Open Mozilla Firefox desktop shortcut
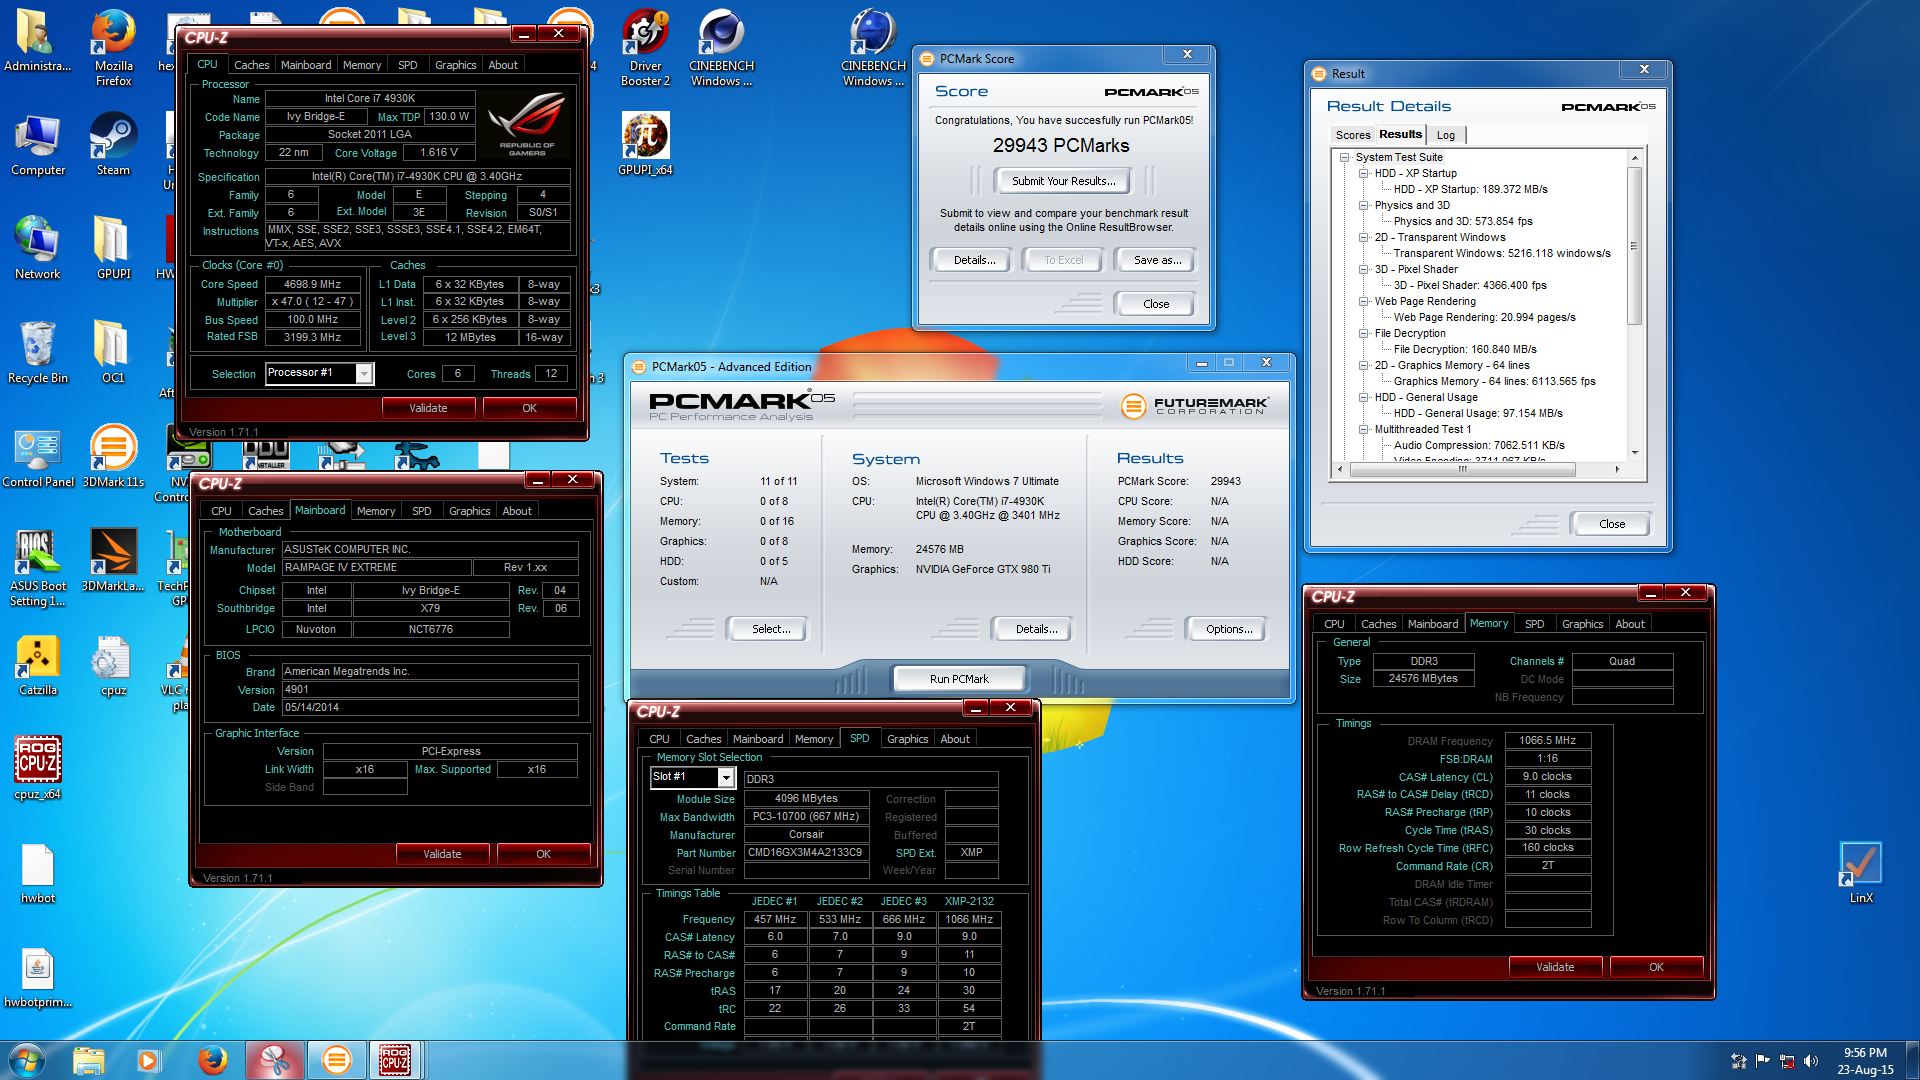Image resolution: width=1920 pixels, height=1080 pixels. [113, 47]
